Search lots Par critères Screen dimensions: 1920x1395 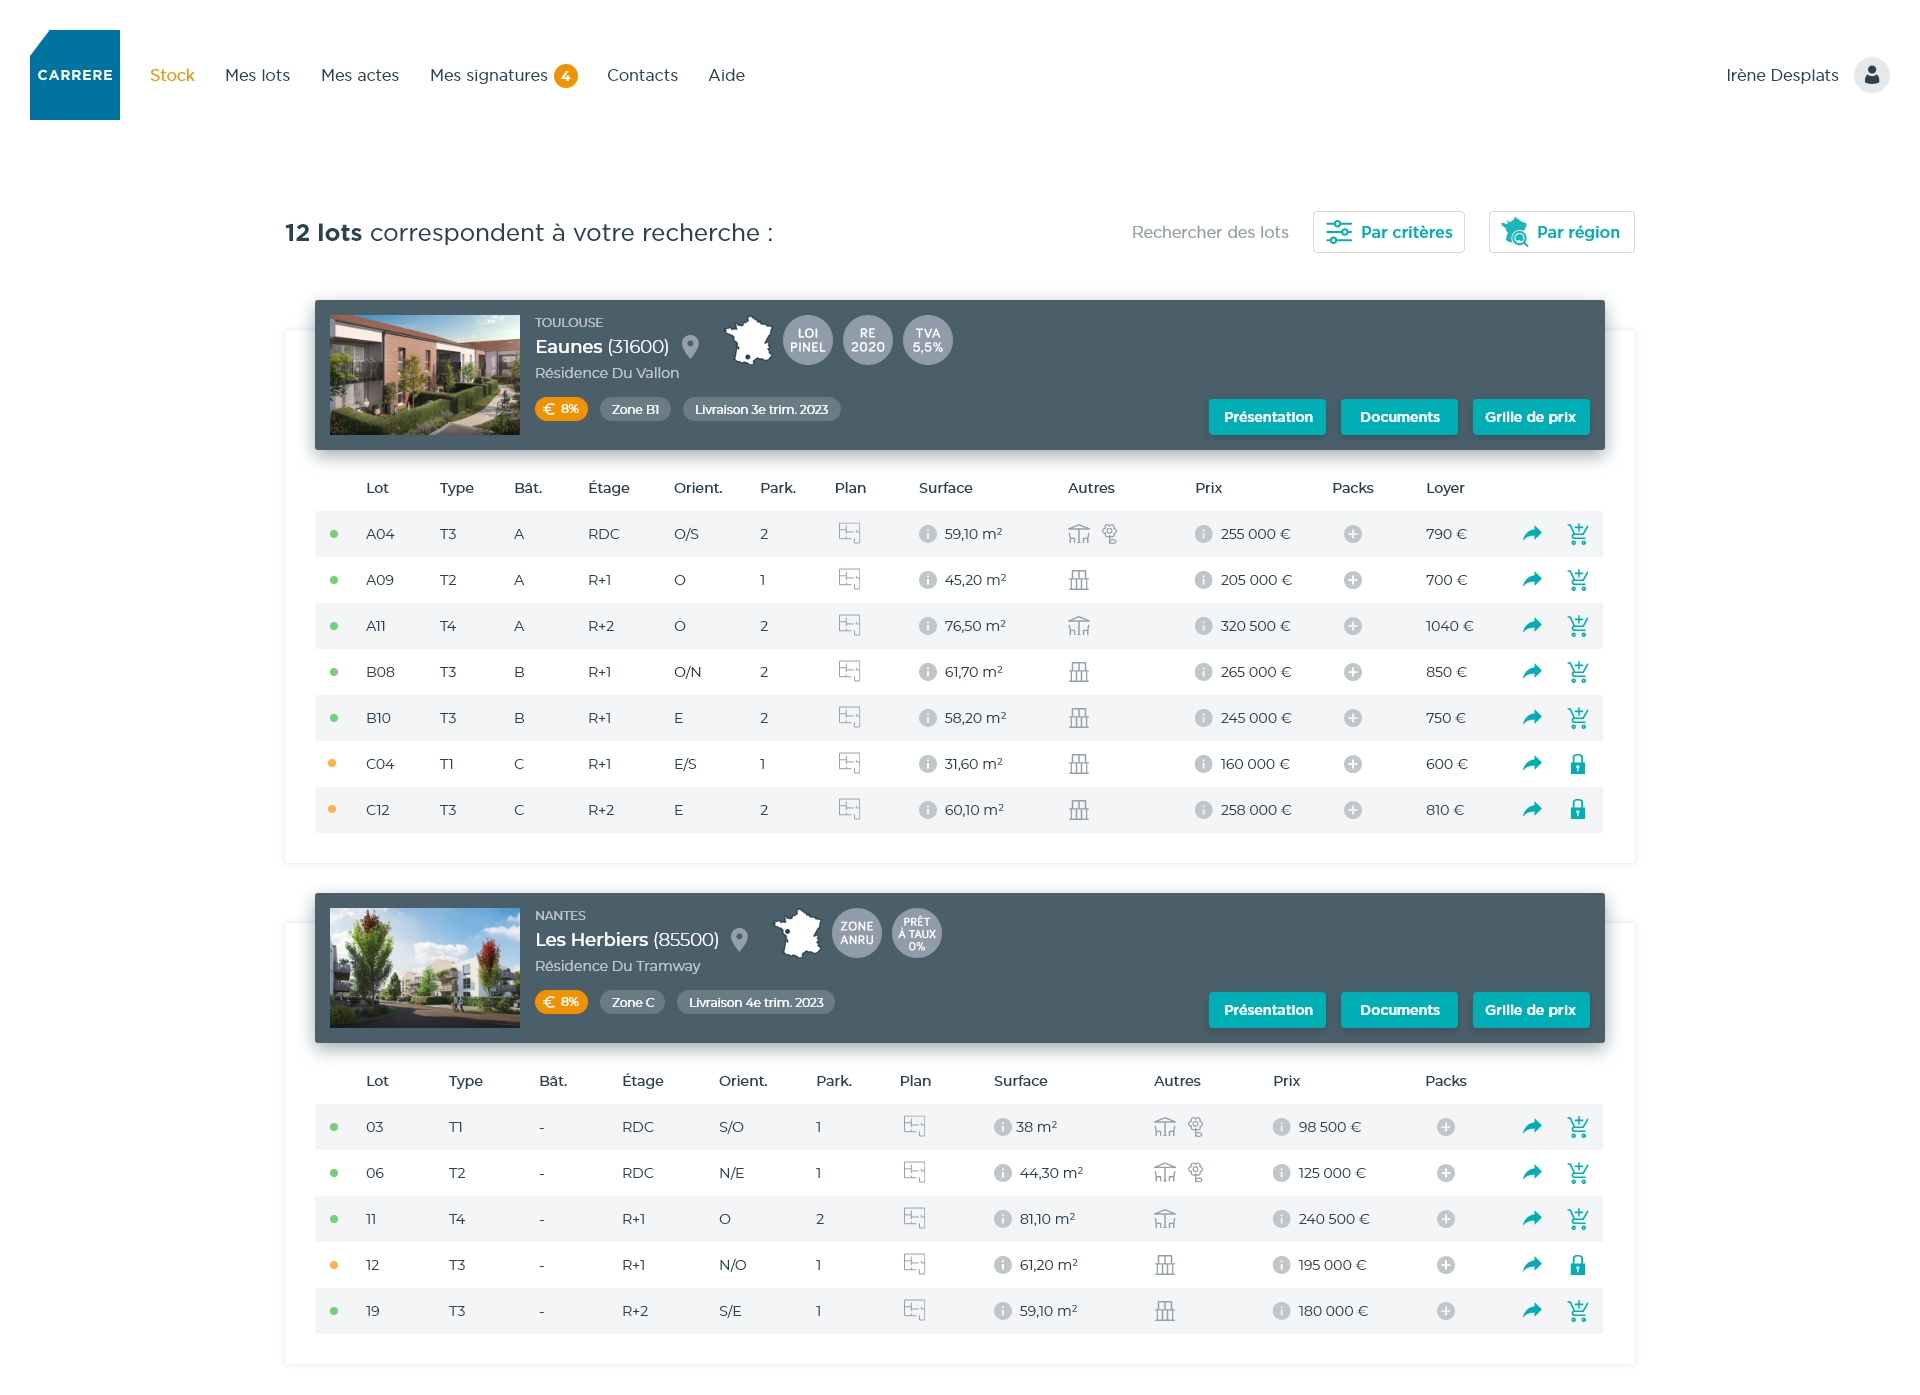[1388, 232]
